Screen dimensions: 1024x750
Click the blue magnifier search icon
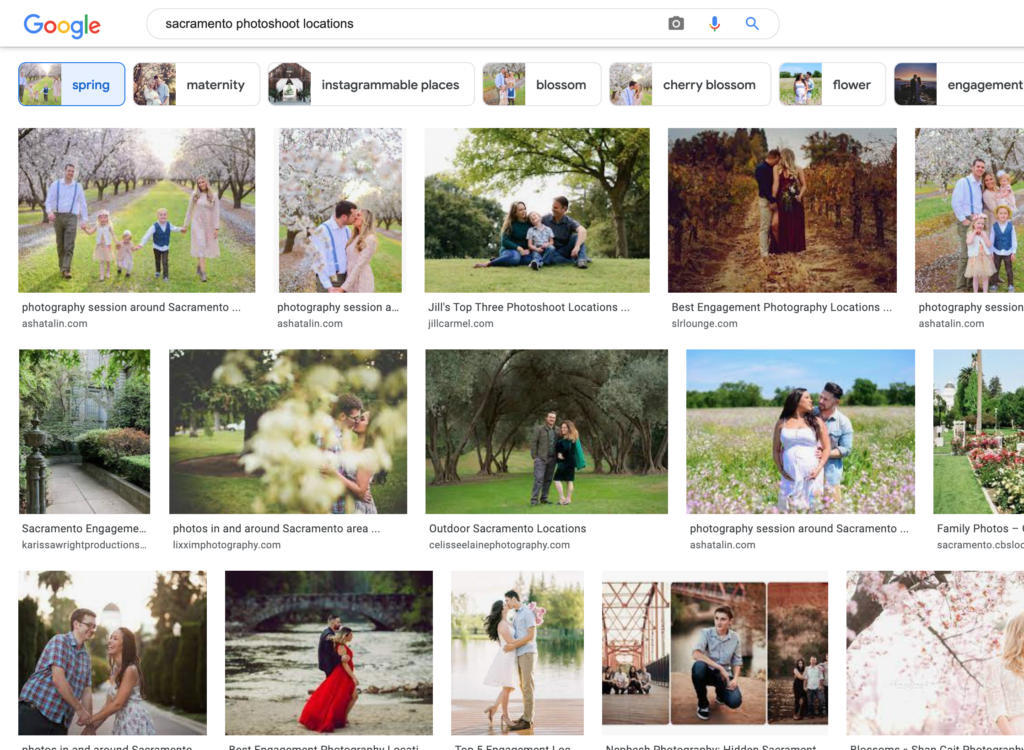click(x=752, y=24)
